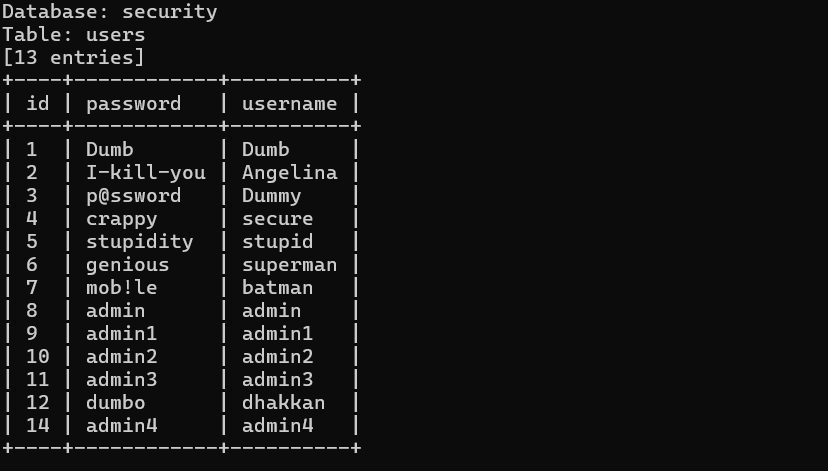The width and height of the screenshot is (828, 471).
Task: Click the '[13 entries]' text
Action: (73, 58)
